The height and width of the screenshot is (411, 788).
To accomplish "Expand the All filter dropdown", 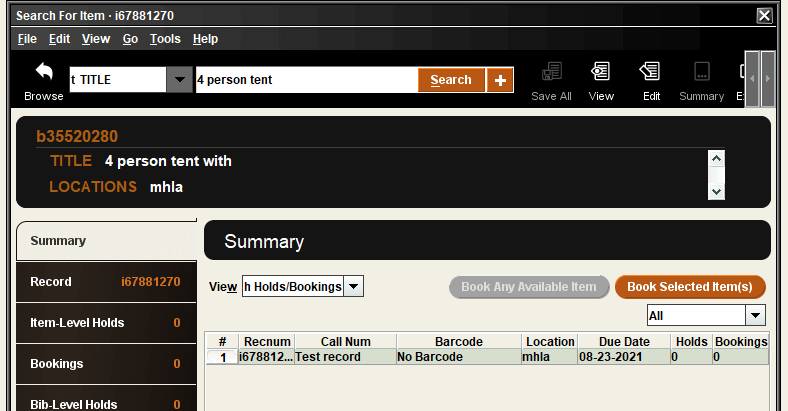I will click(x=755, y=316).
